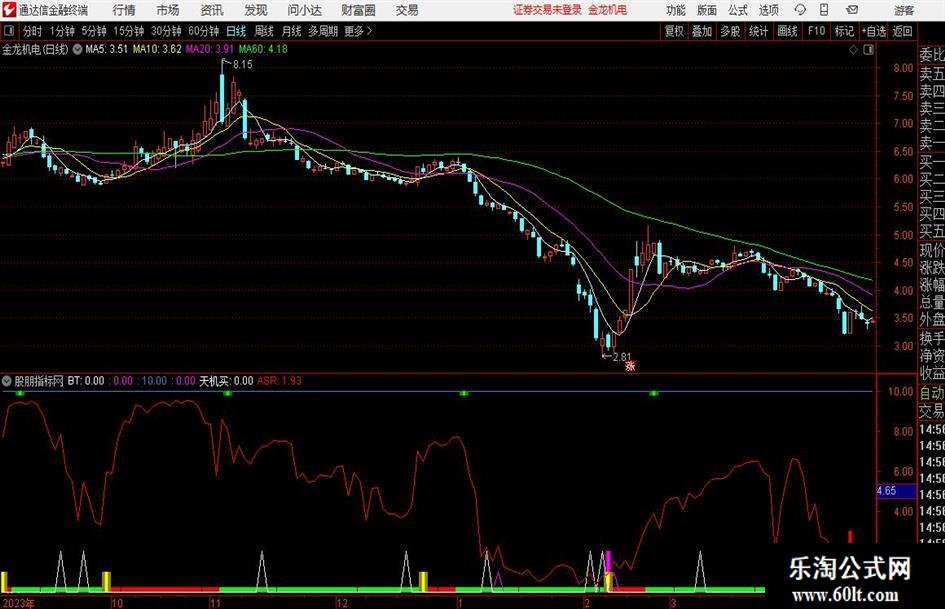Open the 选项 menu
Image resolution: width=945 pixels, height=609 pixels.
tap(768, 10)
